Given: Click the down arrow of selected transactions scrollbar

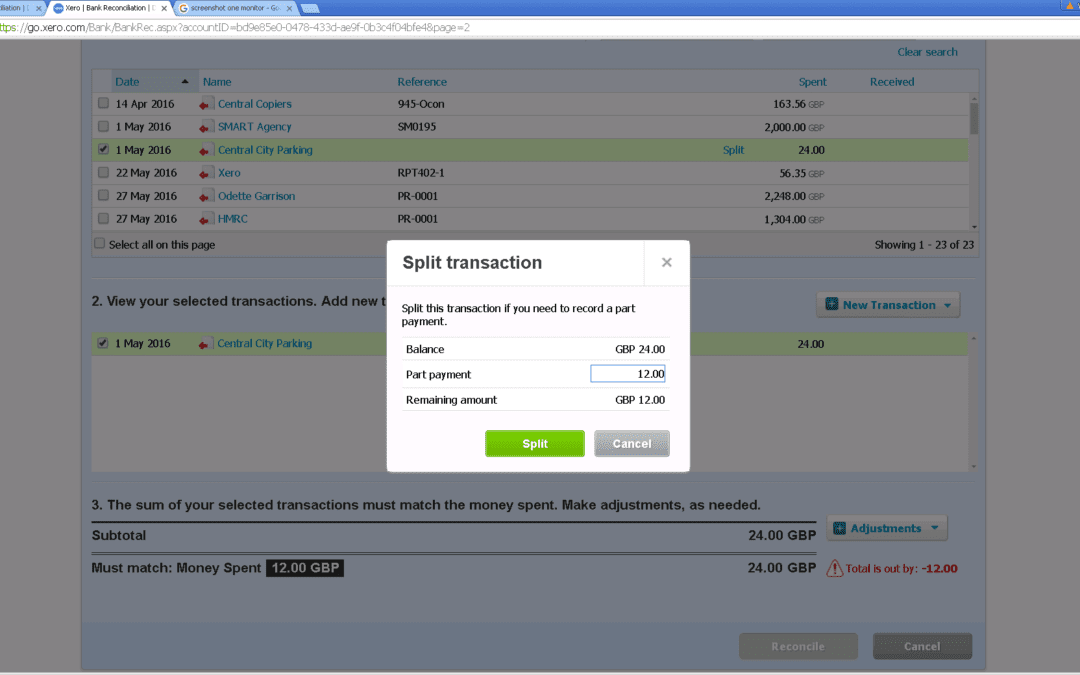Looking at the screenshot, I should pos(973,466).
